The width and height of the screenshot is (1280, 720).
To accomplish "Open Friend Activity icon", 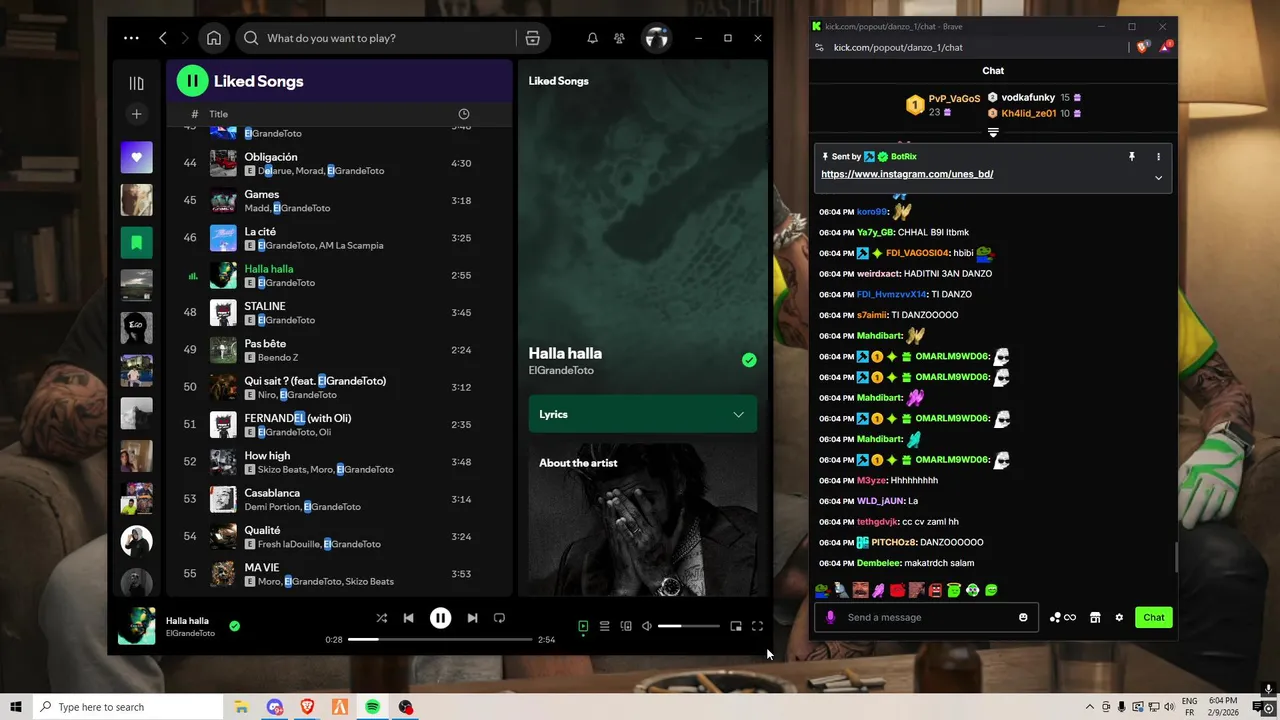I will coord(620,38).
